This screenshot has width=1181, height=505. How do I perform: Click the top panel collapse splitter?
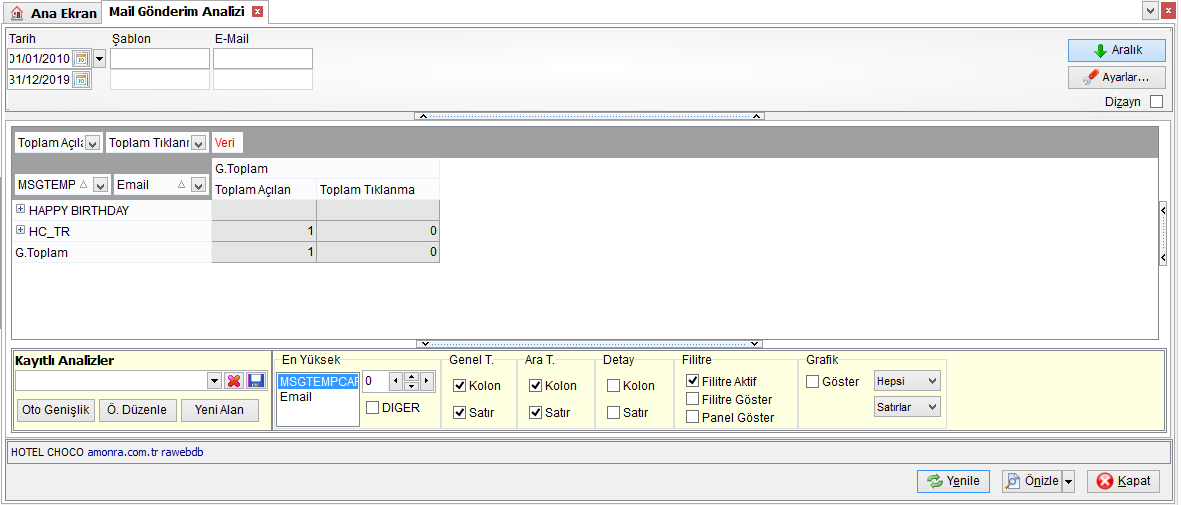coord(590,116)
